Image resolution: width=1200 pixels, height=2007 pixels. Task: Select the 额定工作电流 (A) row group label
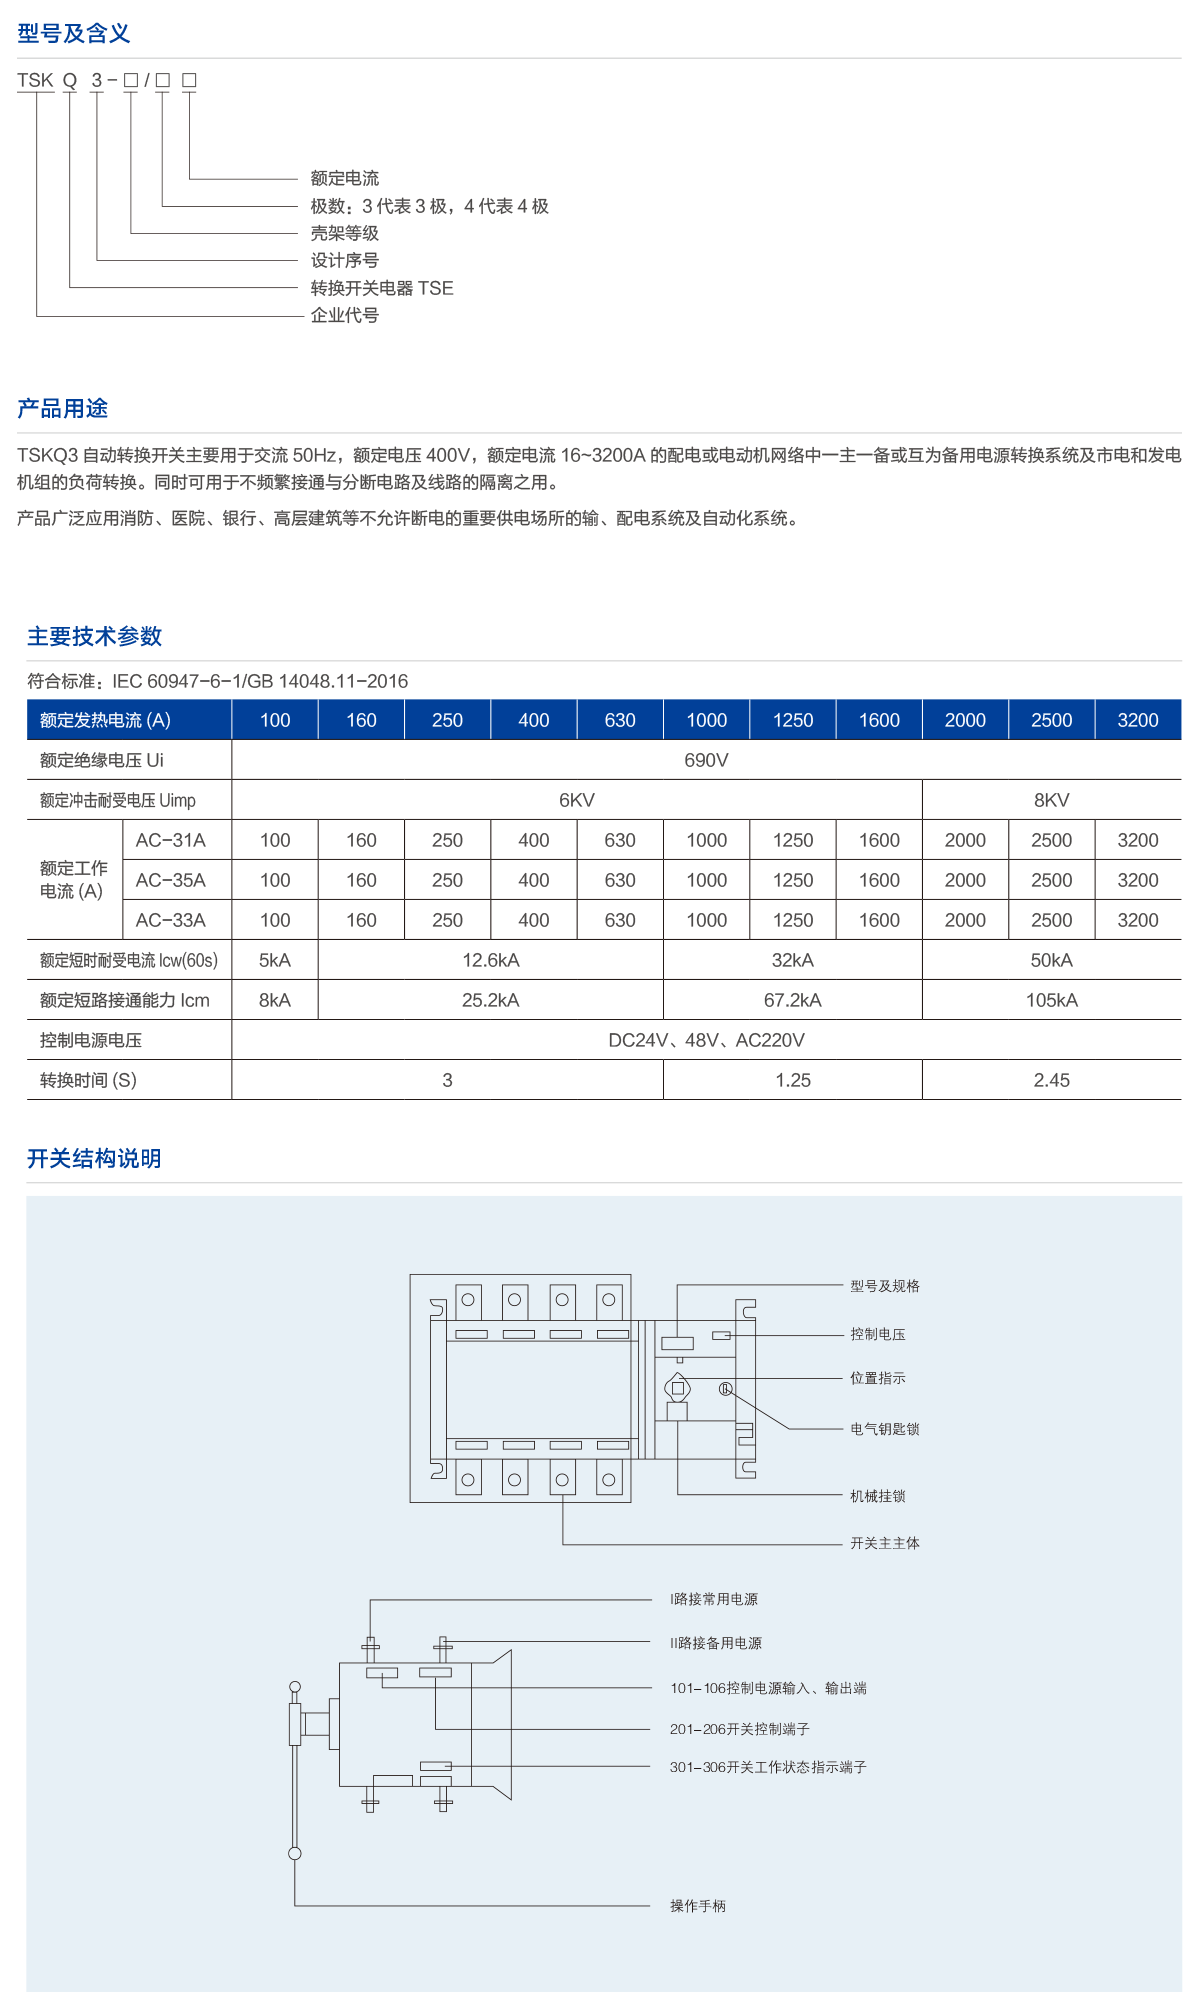[x=74, y=880]
